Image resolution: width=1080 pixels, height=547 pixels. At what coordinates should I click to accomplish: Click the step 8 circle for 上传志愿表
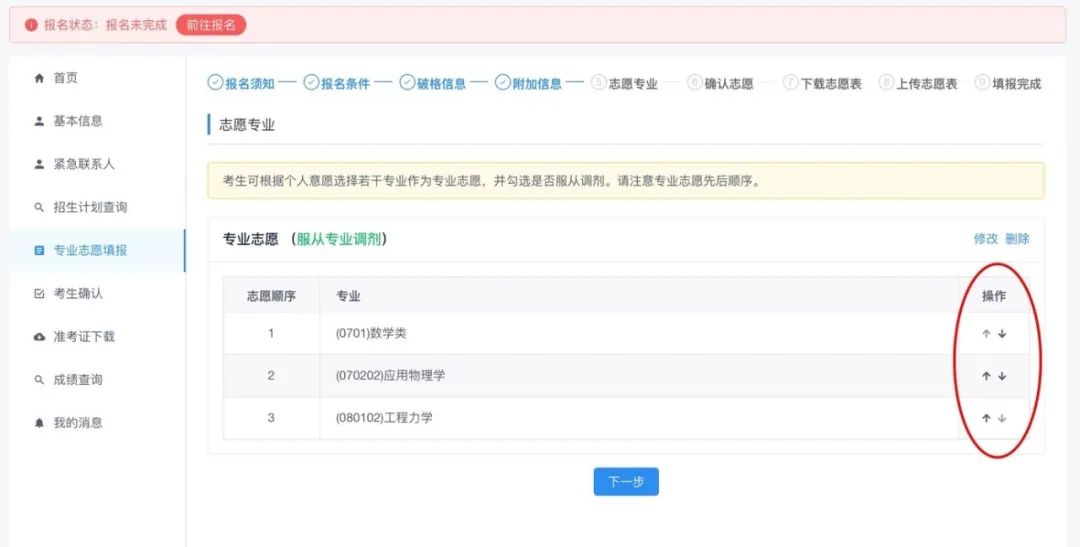[x=886, y=83]
